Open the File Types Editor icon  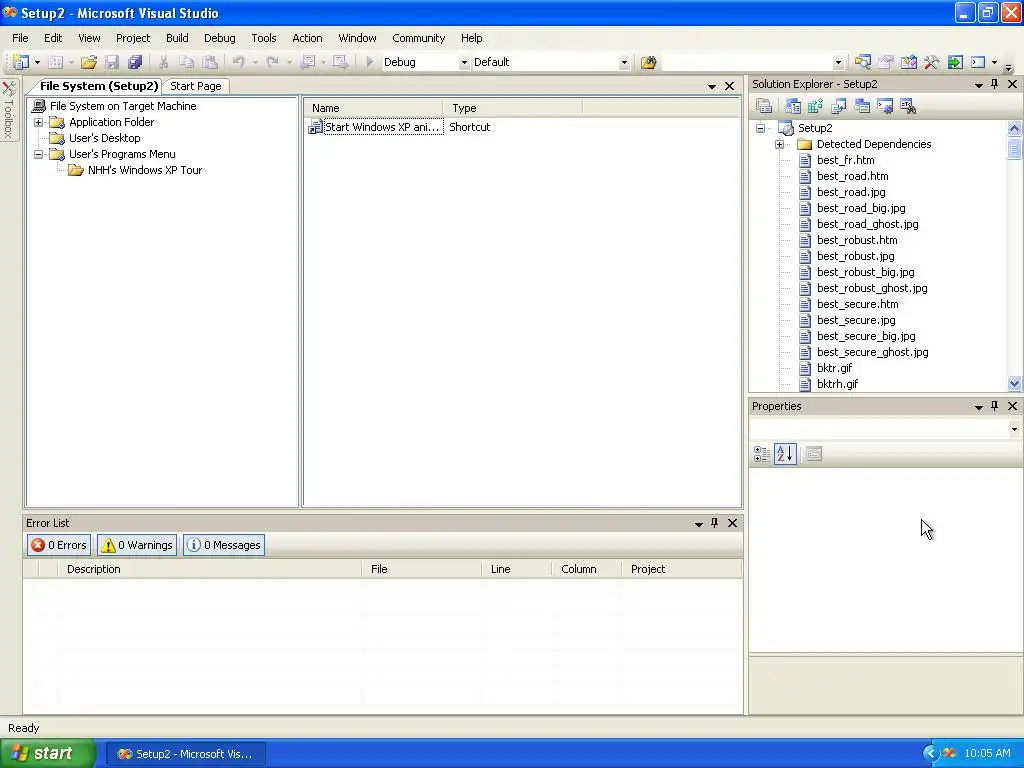click(x=839, y=106)
